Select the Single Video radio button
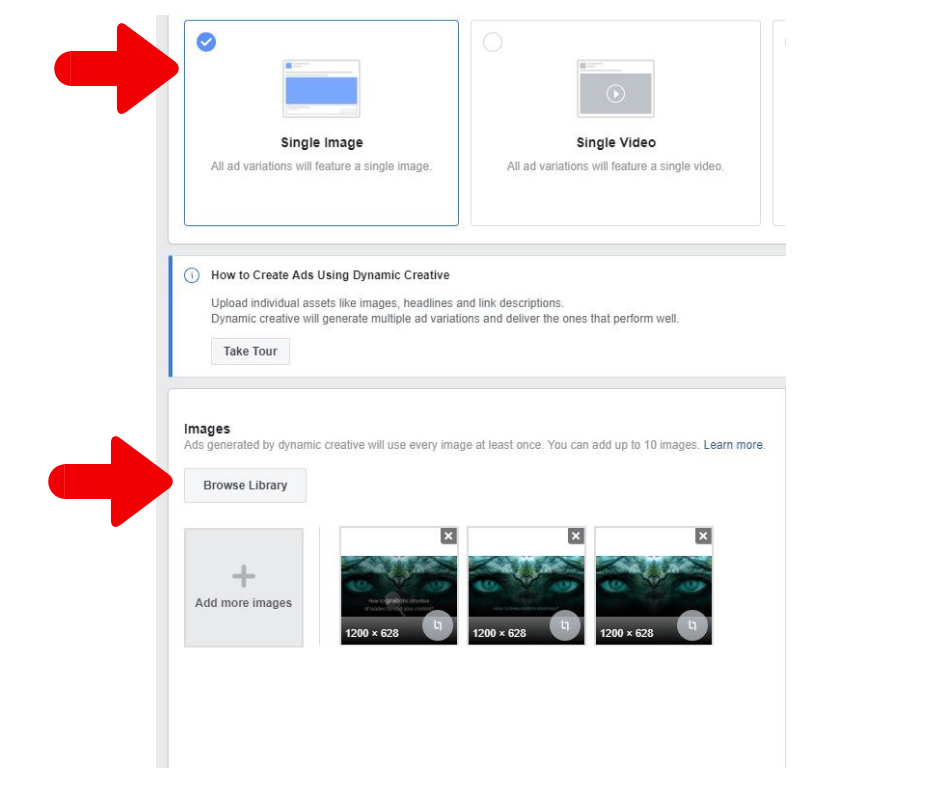The height and width of the screenshot is (788, 940). 492,42
